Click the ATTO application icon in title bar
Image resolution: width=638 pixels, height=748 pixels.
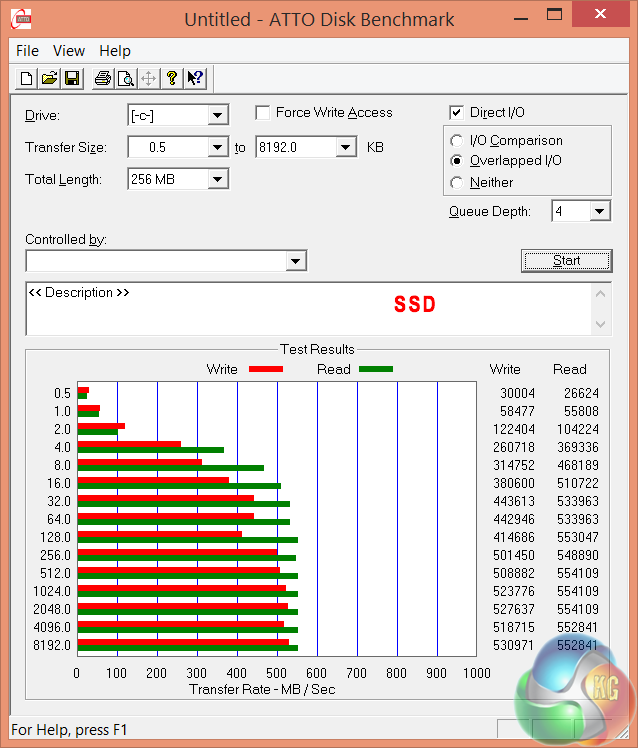(x=21, y=20)
